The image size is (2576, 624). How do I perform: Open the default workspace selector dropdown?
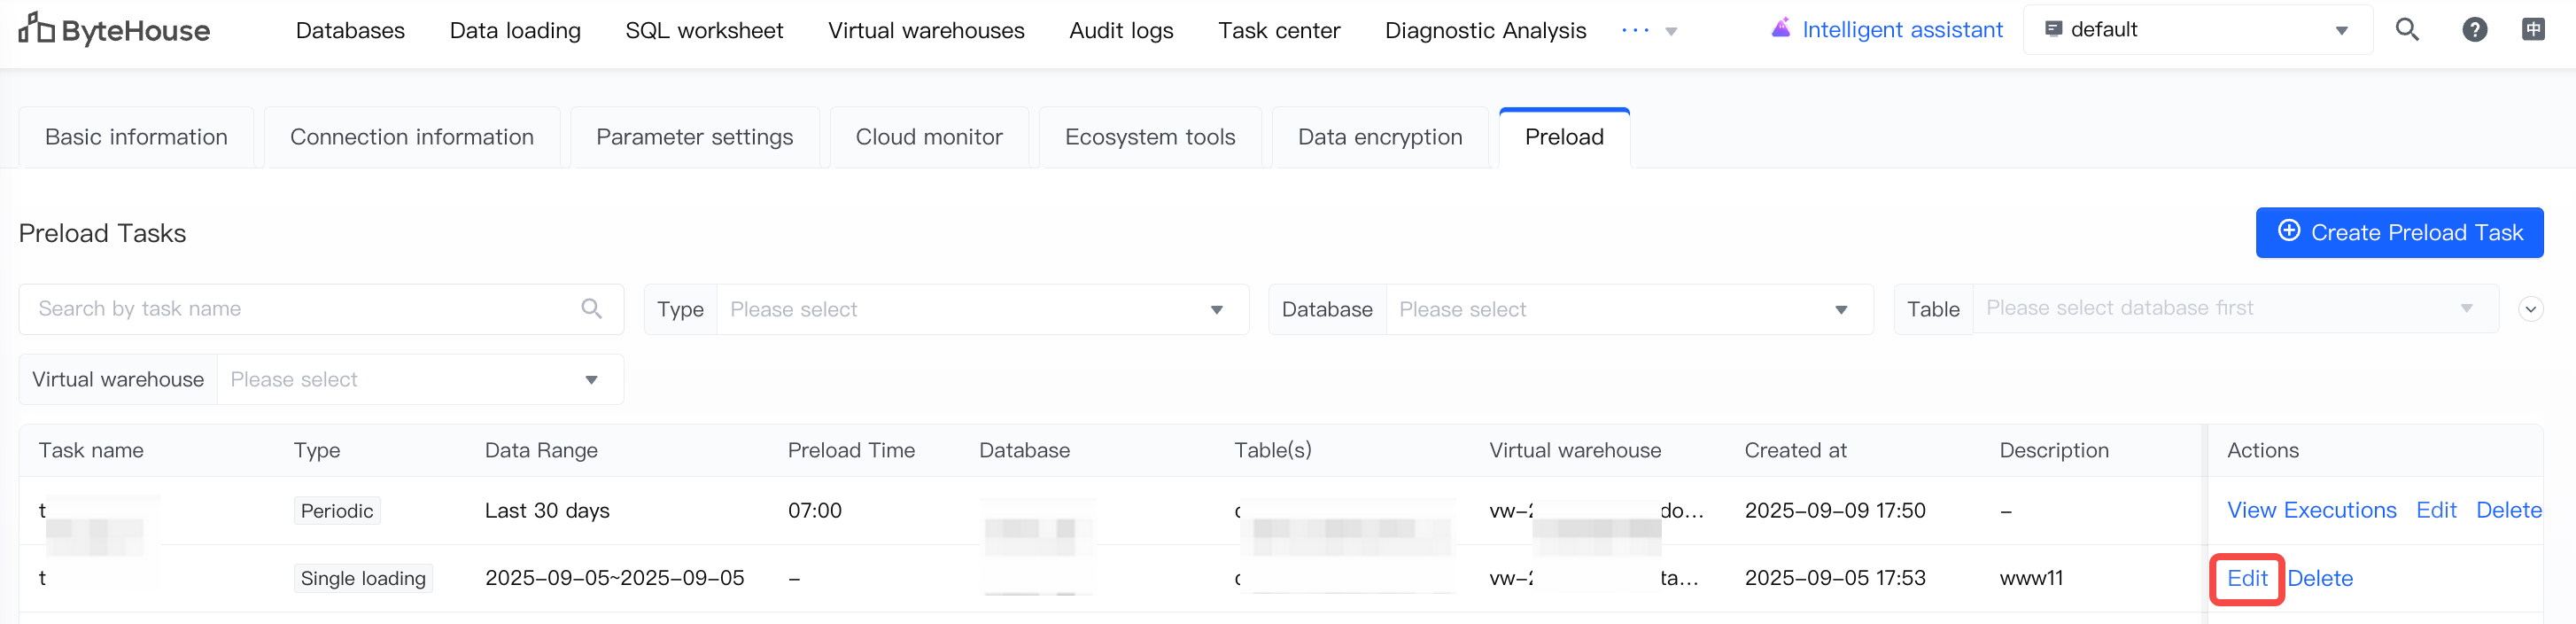pyautogui.click(x=2197, y=30)
